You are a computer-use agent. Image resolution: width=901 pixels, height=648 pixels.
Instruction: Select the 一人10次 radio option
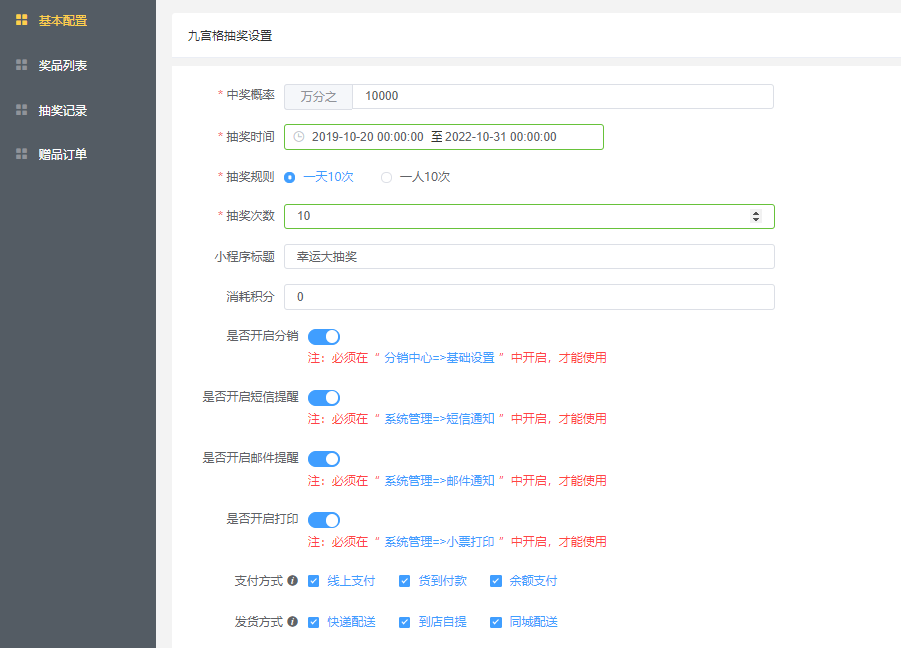pos(387,178)
